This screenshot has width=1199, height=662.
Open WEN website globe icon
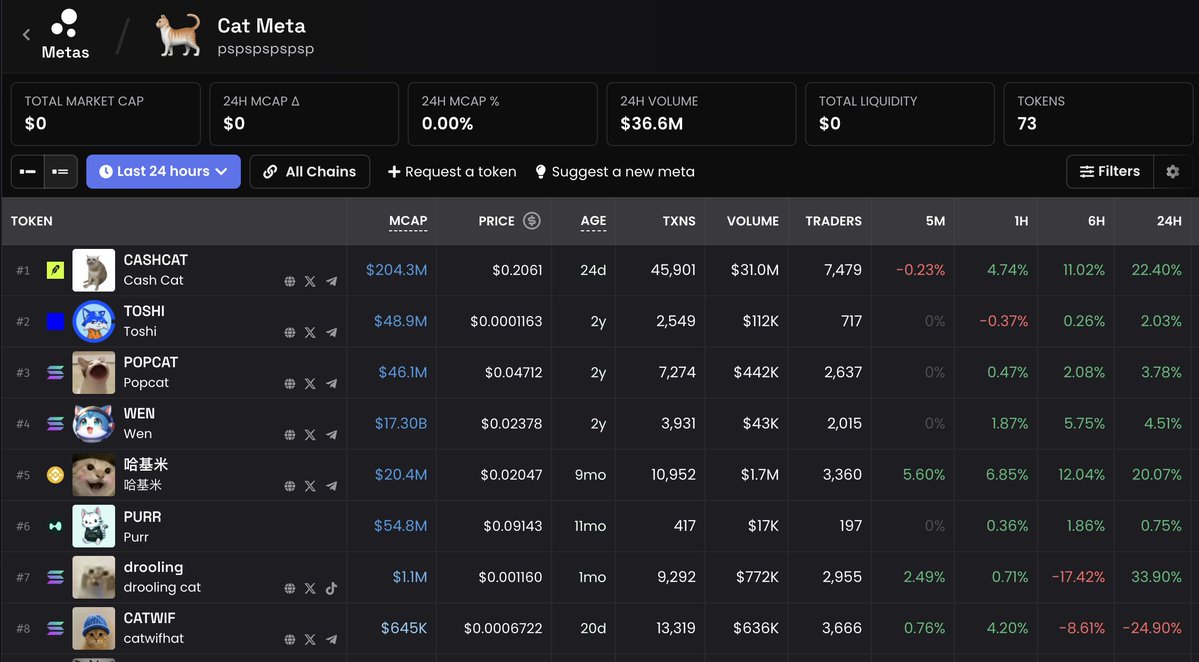(290, 435)
